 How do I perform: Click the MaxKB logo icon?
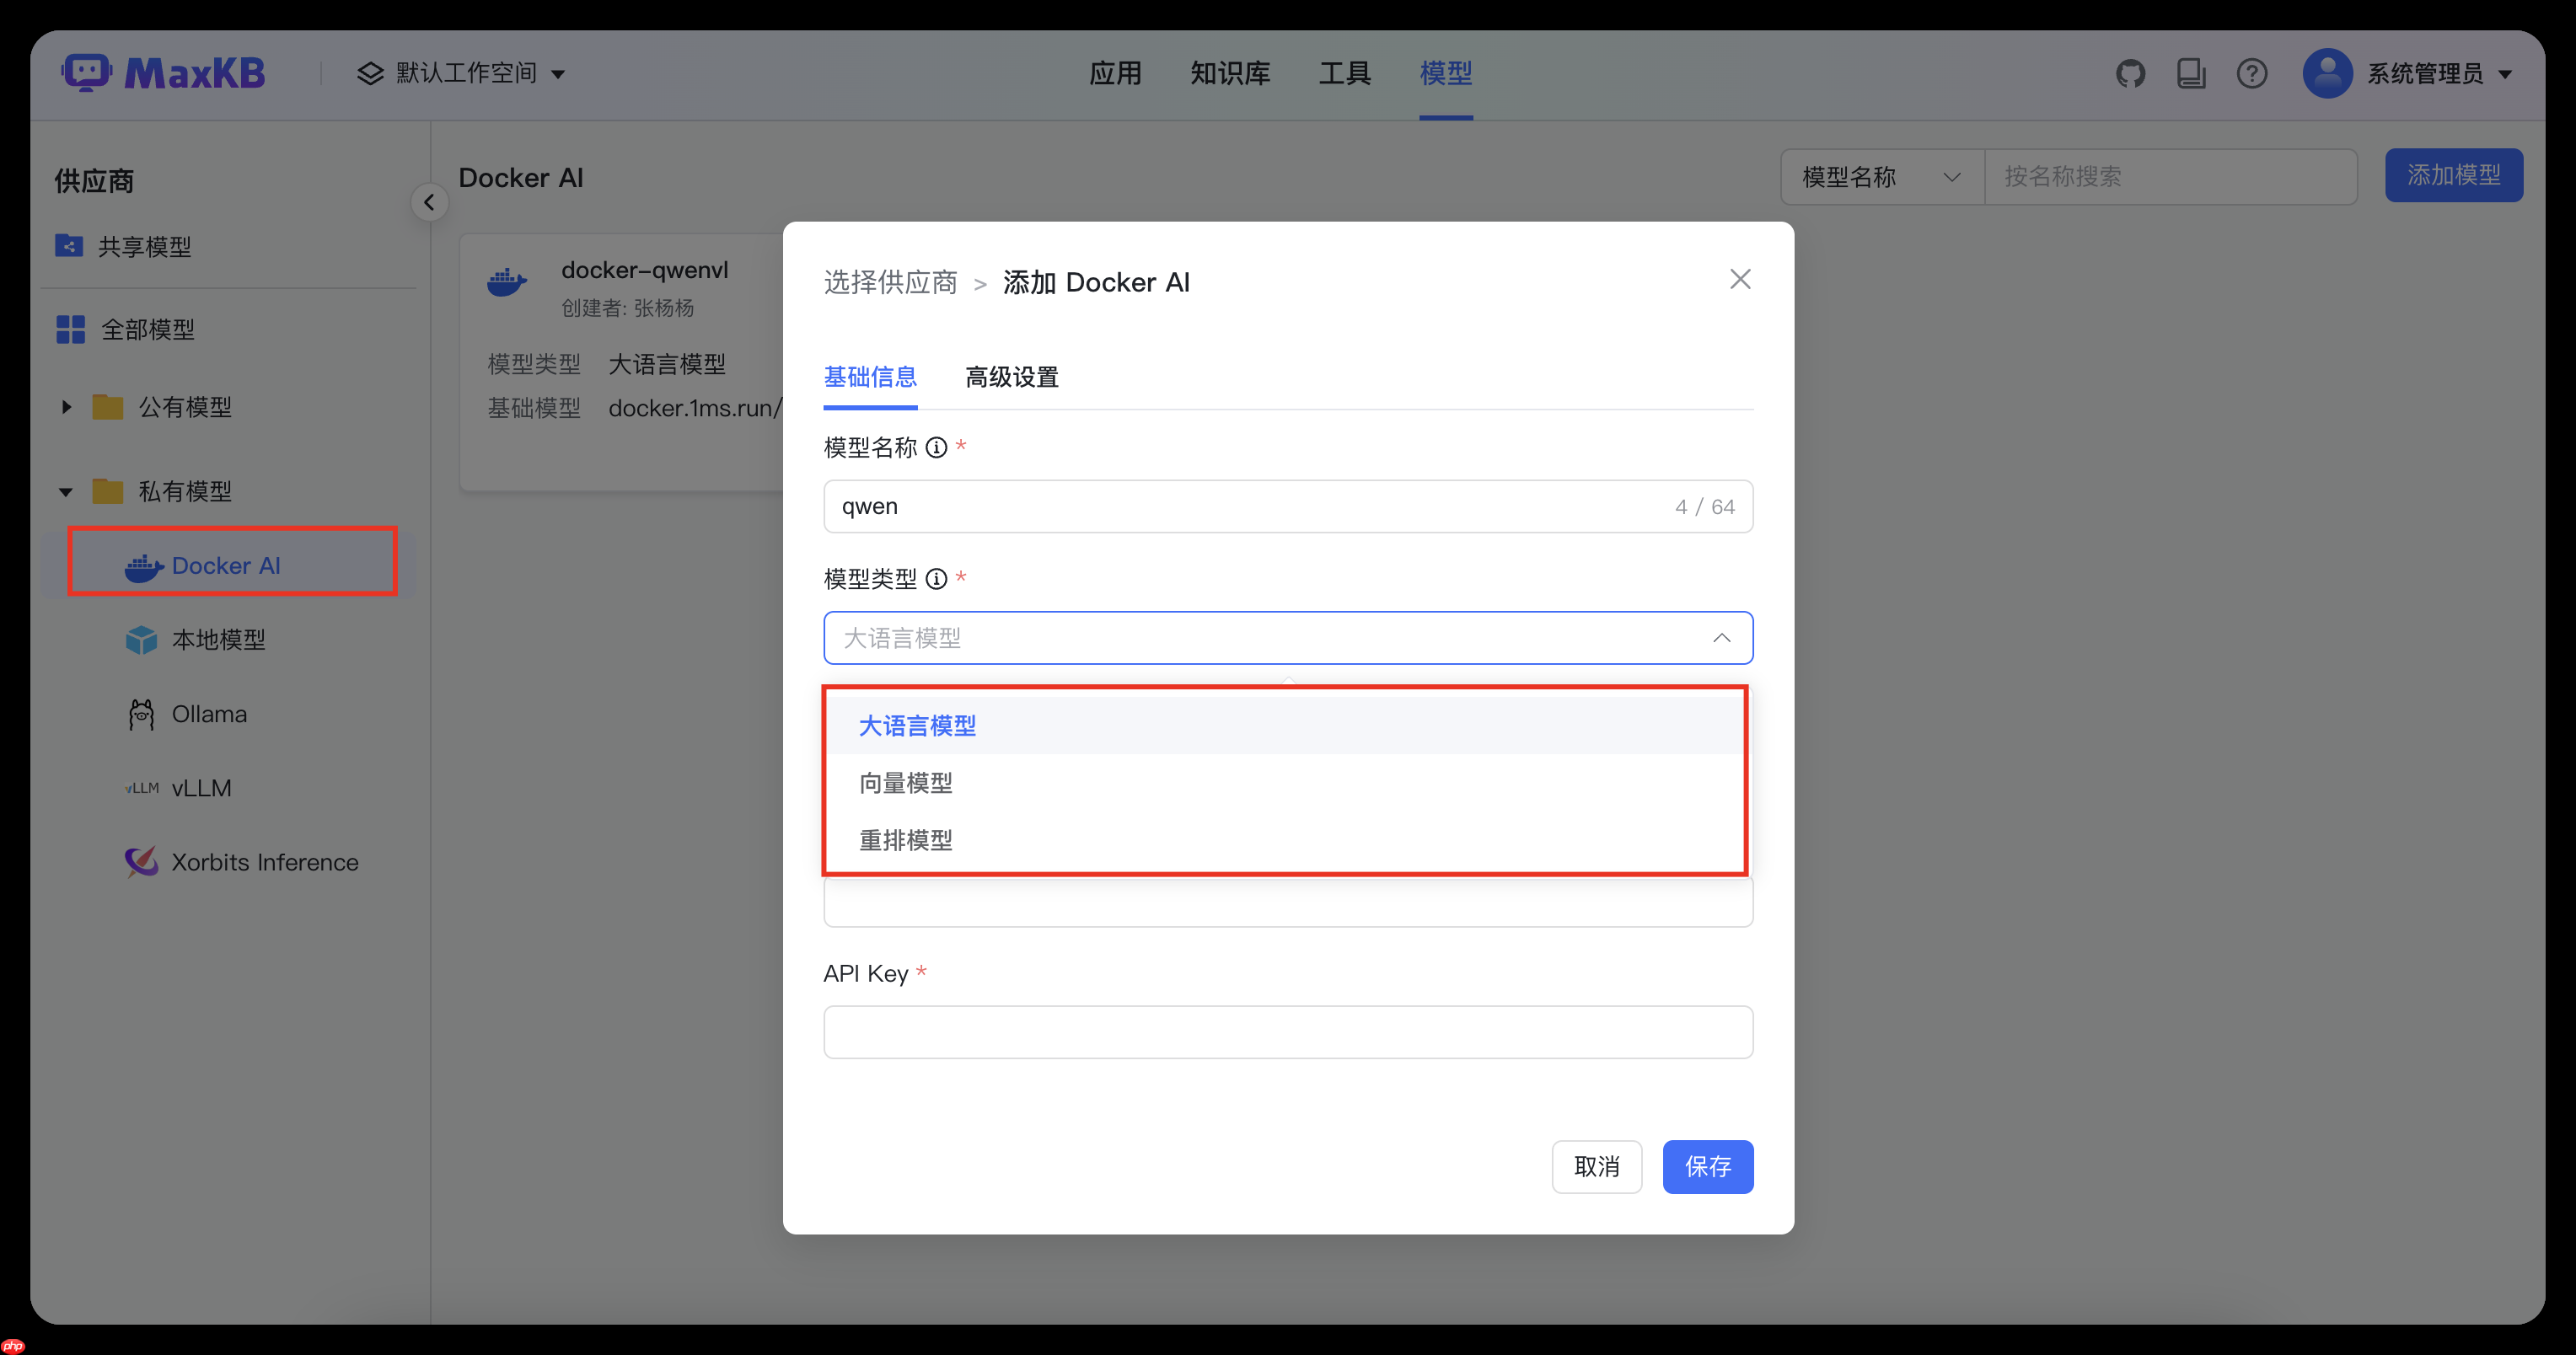88,72
